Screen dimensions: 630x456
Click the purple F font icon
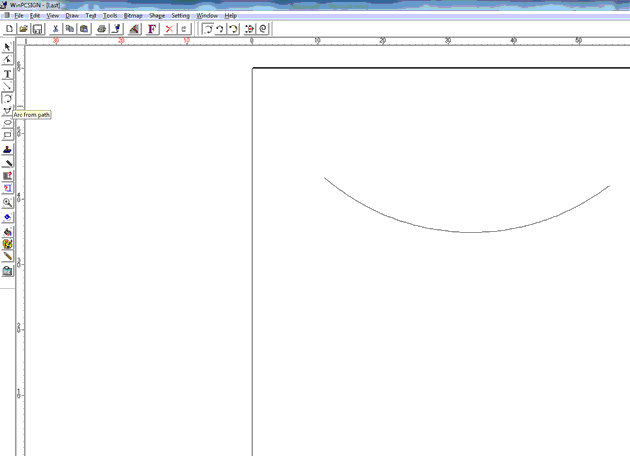click(x=152, y=29)
